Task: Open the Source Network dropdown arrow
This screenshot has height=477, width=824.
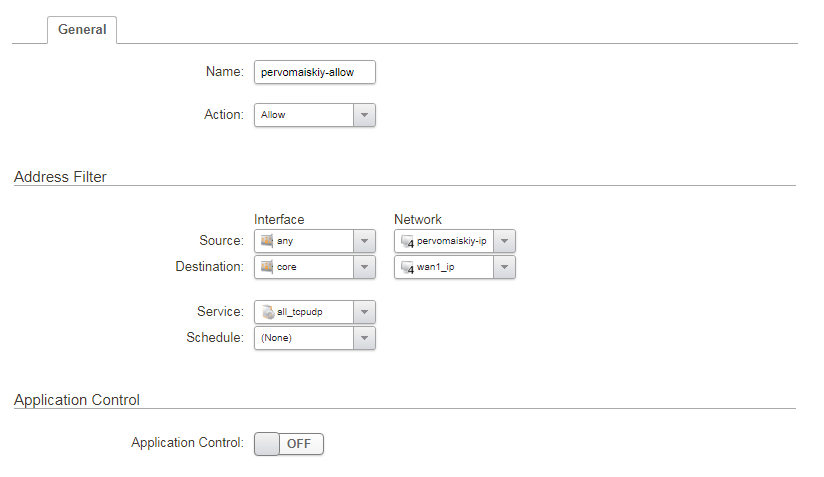Action: [x=505, y=241]
